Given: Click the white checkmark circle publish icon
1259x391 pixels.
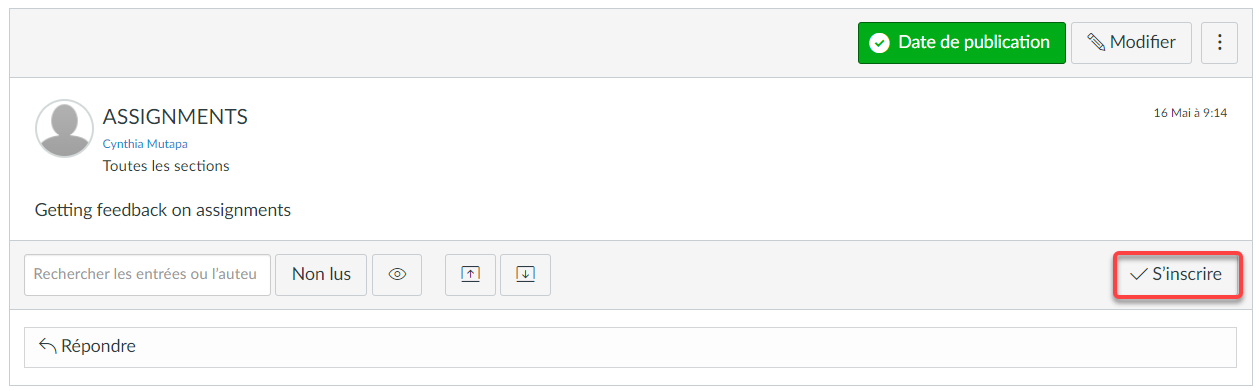Looking at the screenshot, I should (x=879, y=43).
